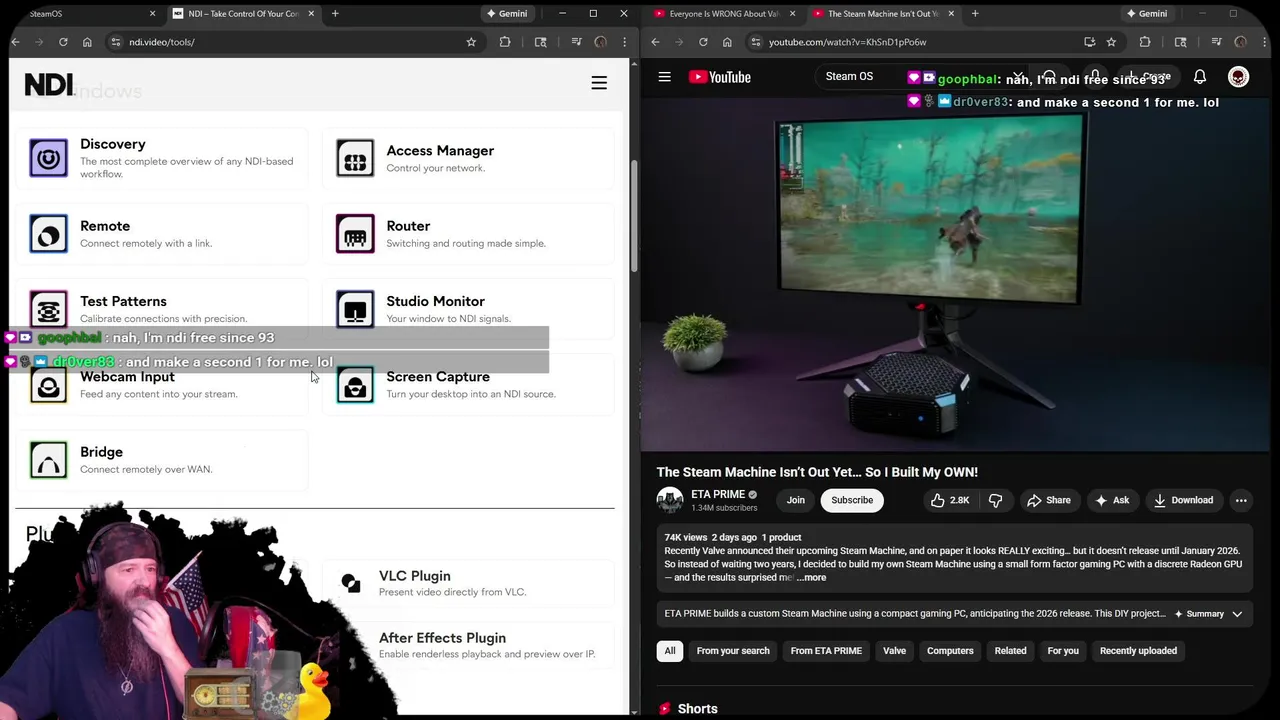Subscribe to ETA PRIME

[x=852, y=500]
